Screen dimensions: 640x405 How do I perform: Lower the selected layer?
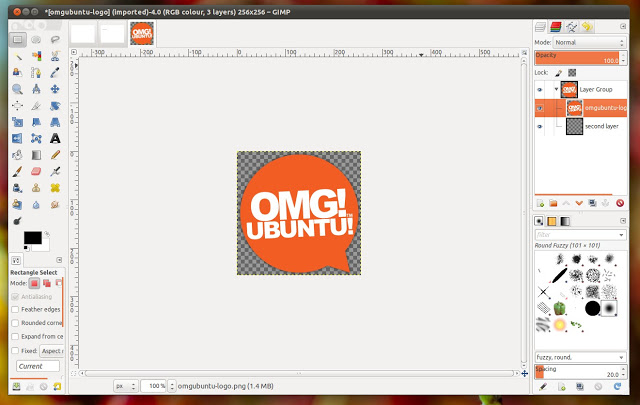[579, 203]
